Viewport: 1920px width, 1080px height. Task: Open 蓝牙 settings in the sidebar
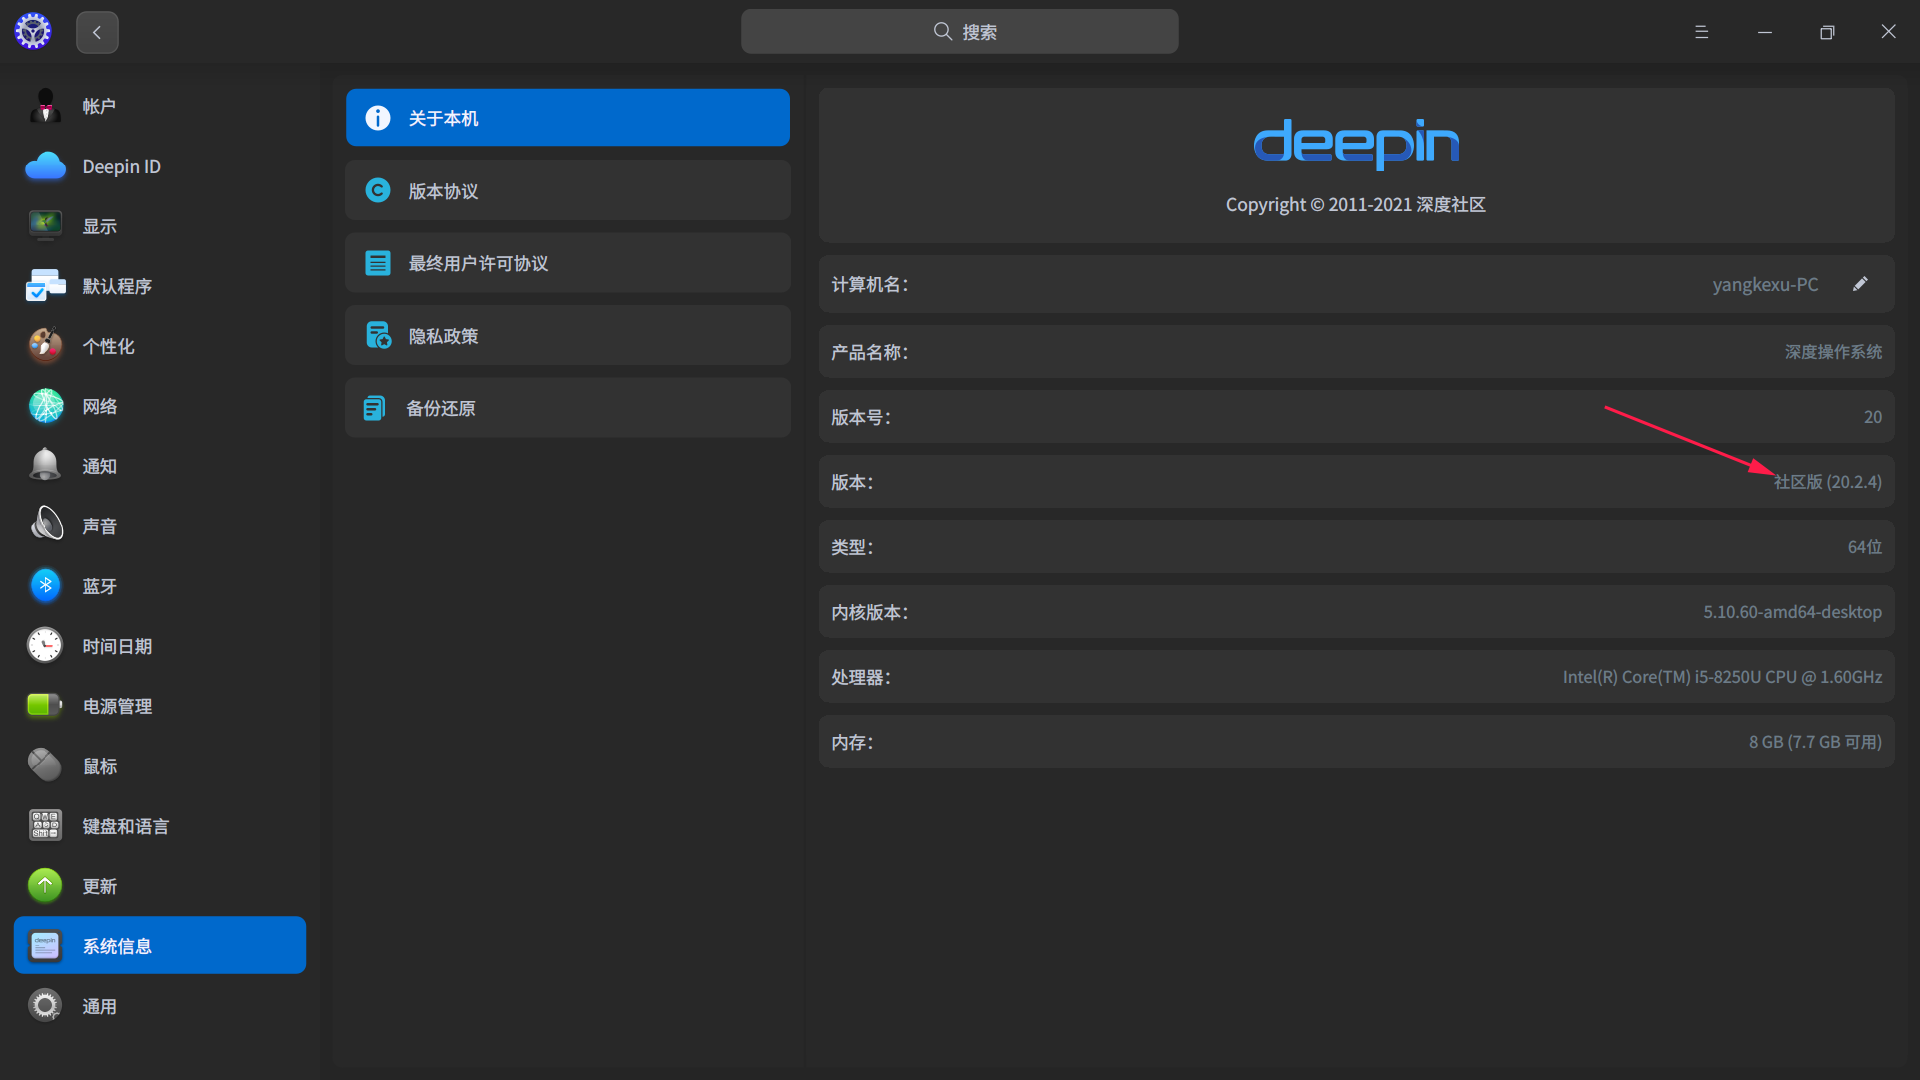pyautogui.click(x=99, y=586)
